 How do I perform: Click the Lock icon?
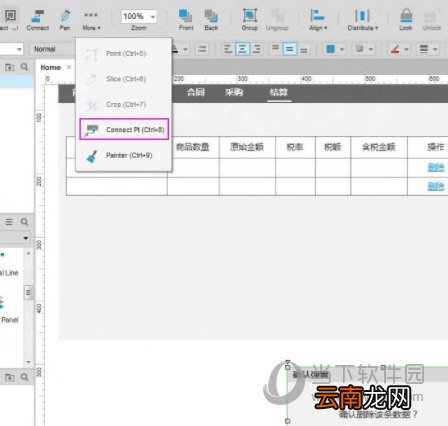(406, 20)
